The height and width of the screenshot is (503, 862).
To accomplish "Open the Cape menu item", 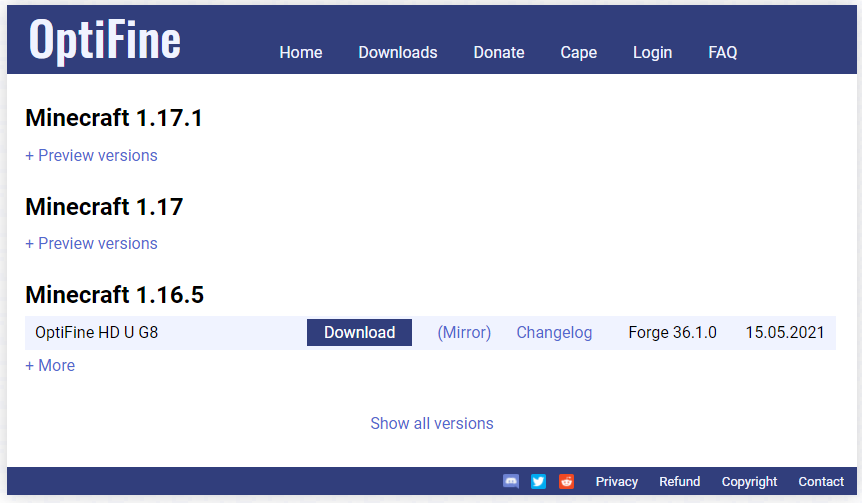I will tap(579, 52).
